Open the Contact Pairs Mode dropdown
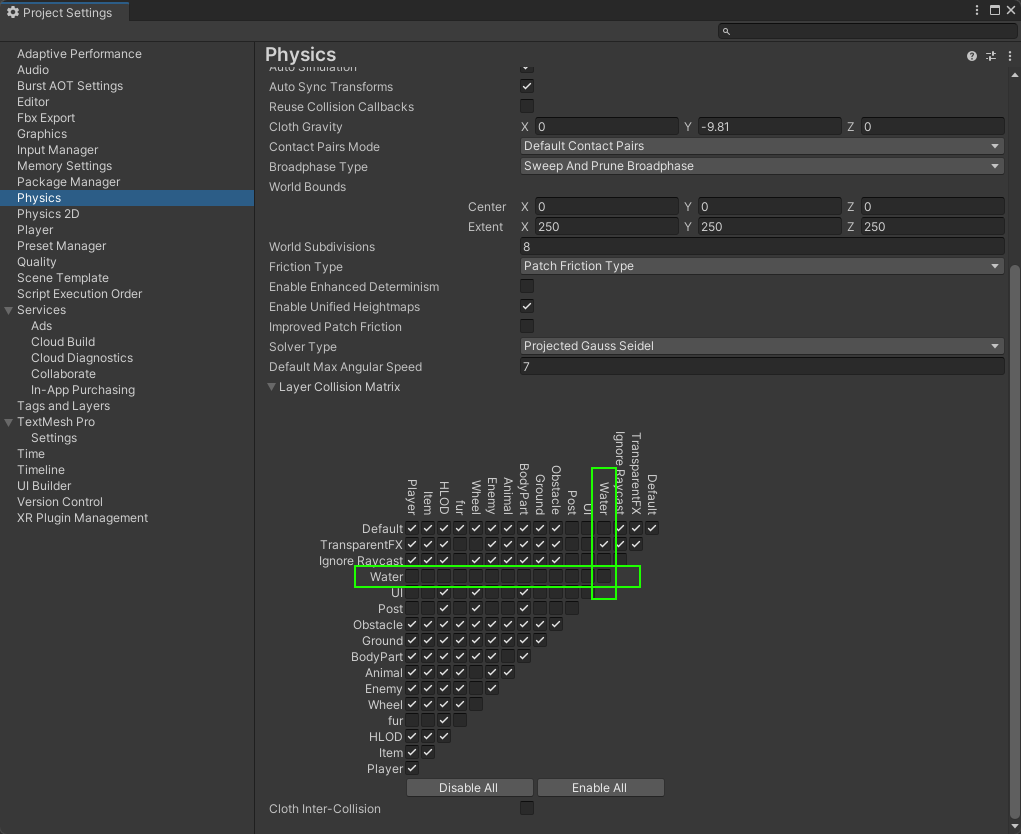1021x834 pixels. [762, 147]
